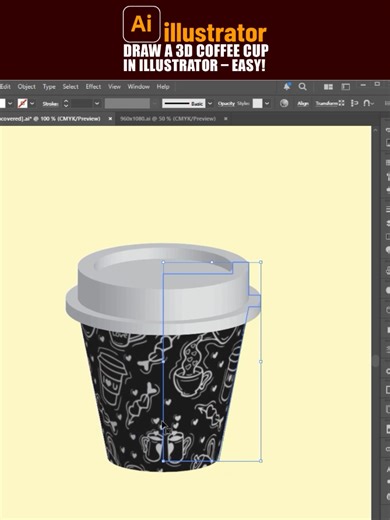Click the Stroke label link
Image resolution: width=390 pixels, height=520 pixels.
tap(50, 104)
